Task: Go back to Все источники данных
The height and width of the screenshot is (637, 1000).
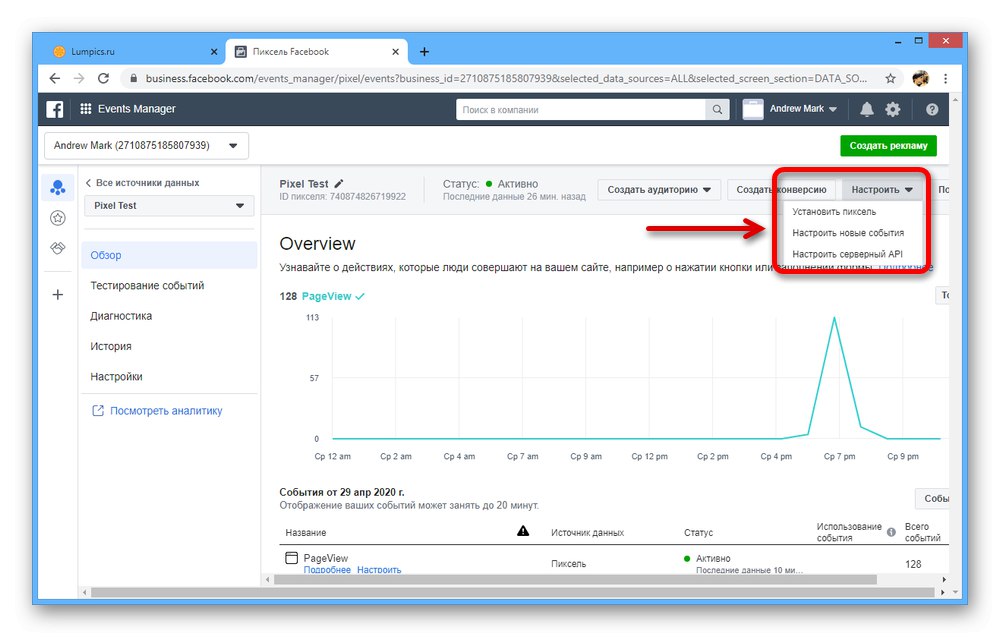Action: [x=142, y=182]
